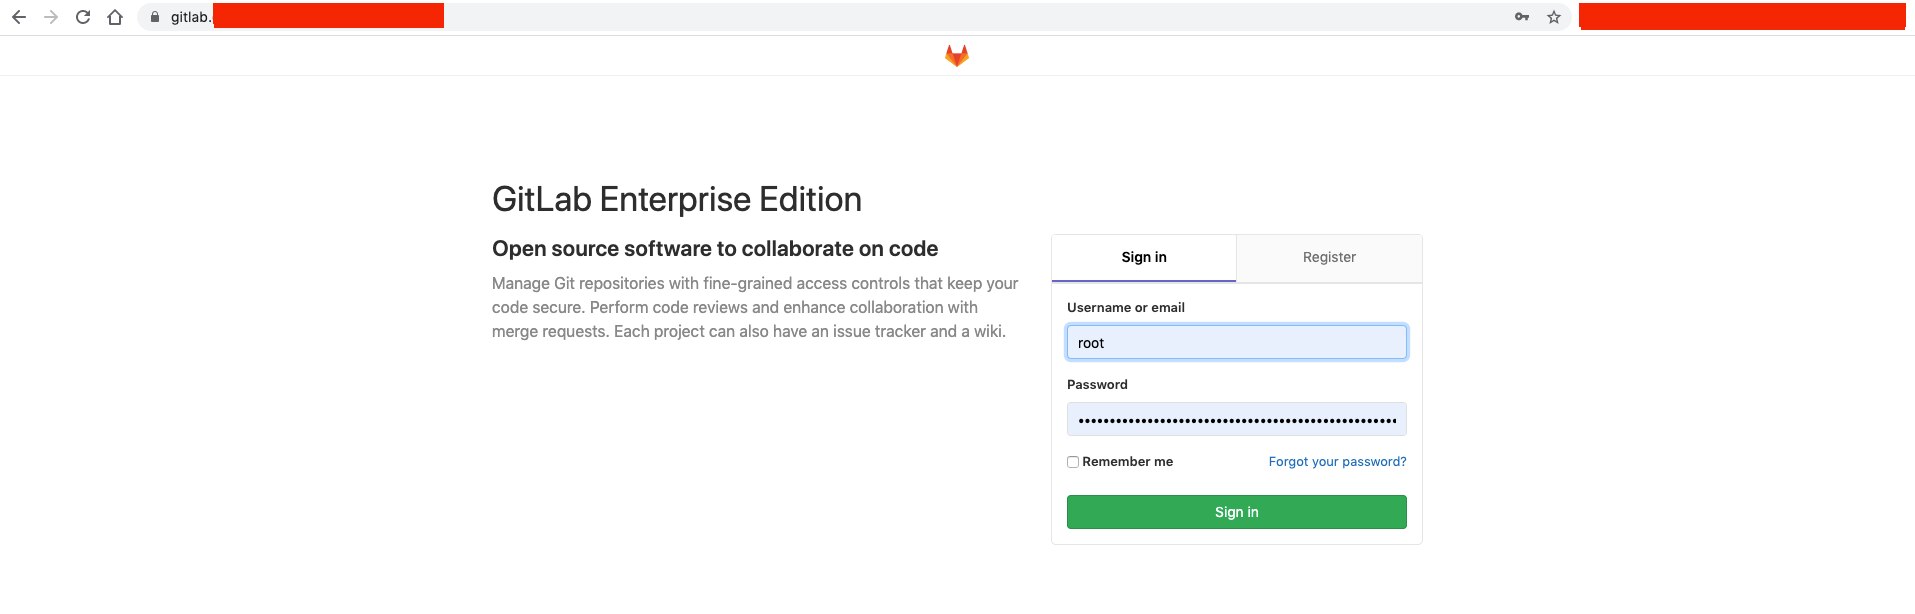Click the "Username or email" label
This screenshot has width=1915, height=614.
pos(1126,308)
